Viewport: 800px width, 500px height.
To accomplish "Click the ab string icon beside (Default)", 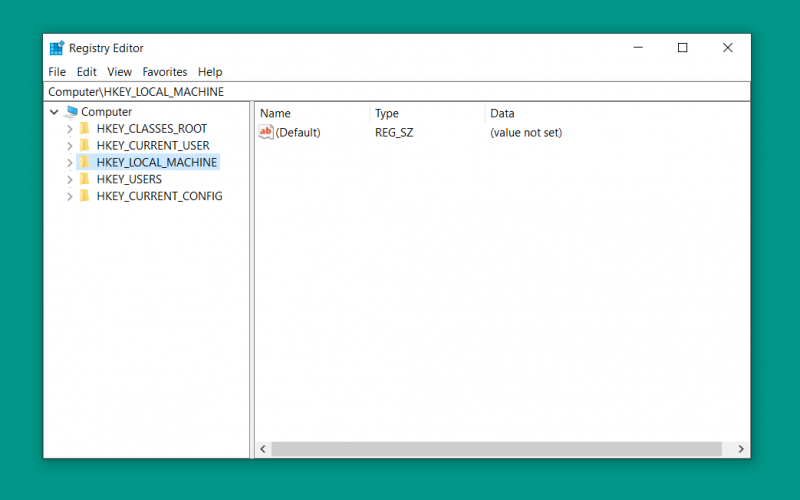I will 266,132.
